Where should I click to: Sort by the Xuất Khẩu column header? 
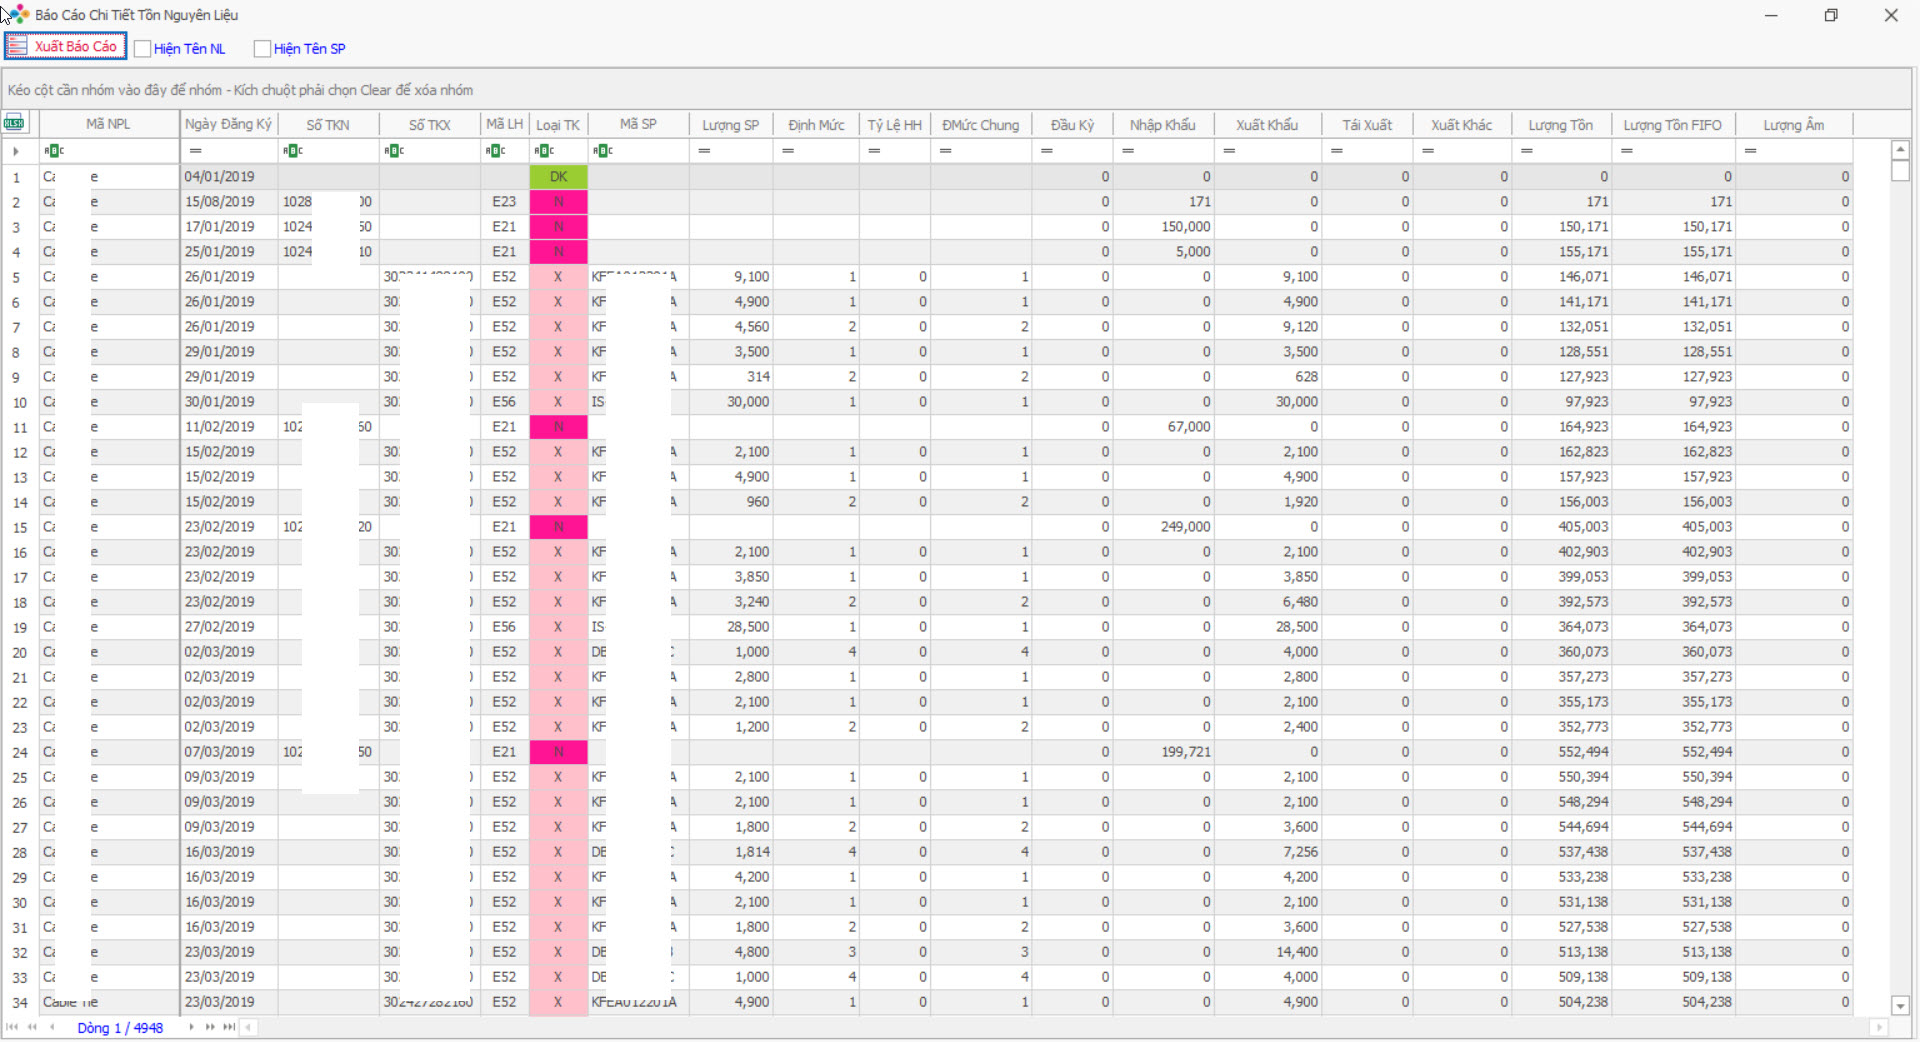click(1266, 125)
